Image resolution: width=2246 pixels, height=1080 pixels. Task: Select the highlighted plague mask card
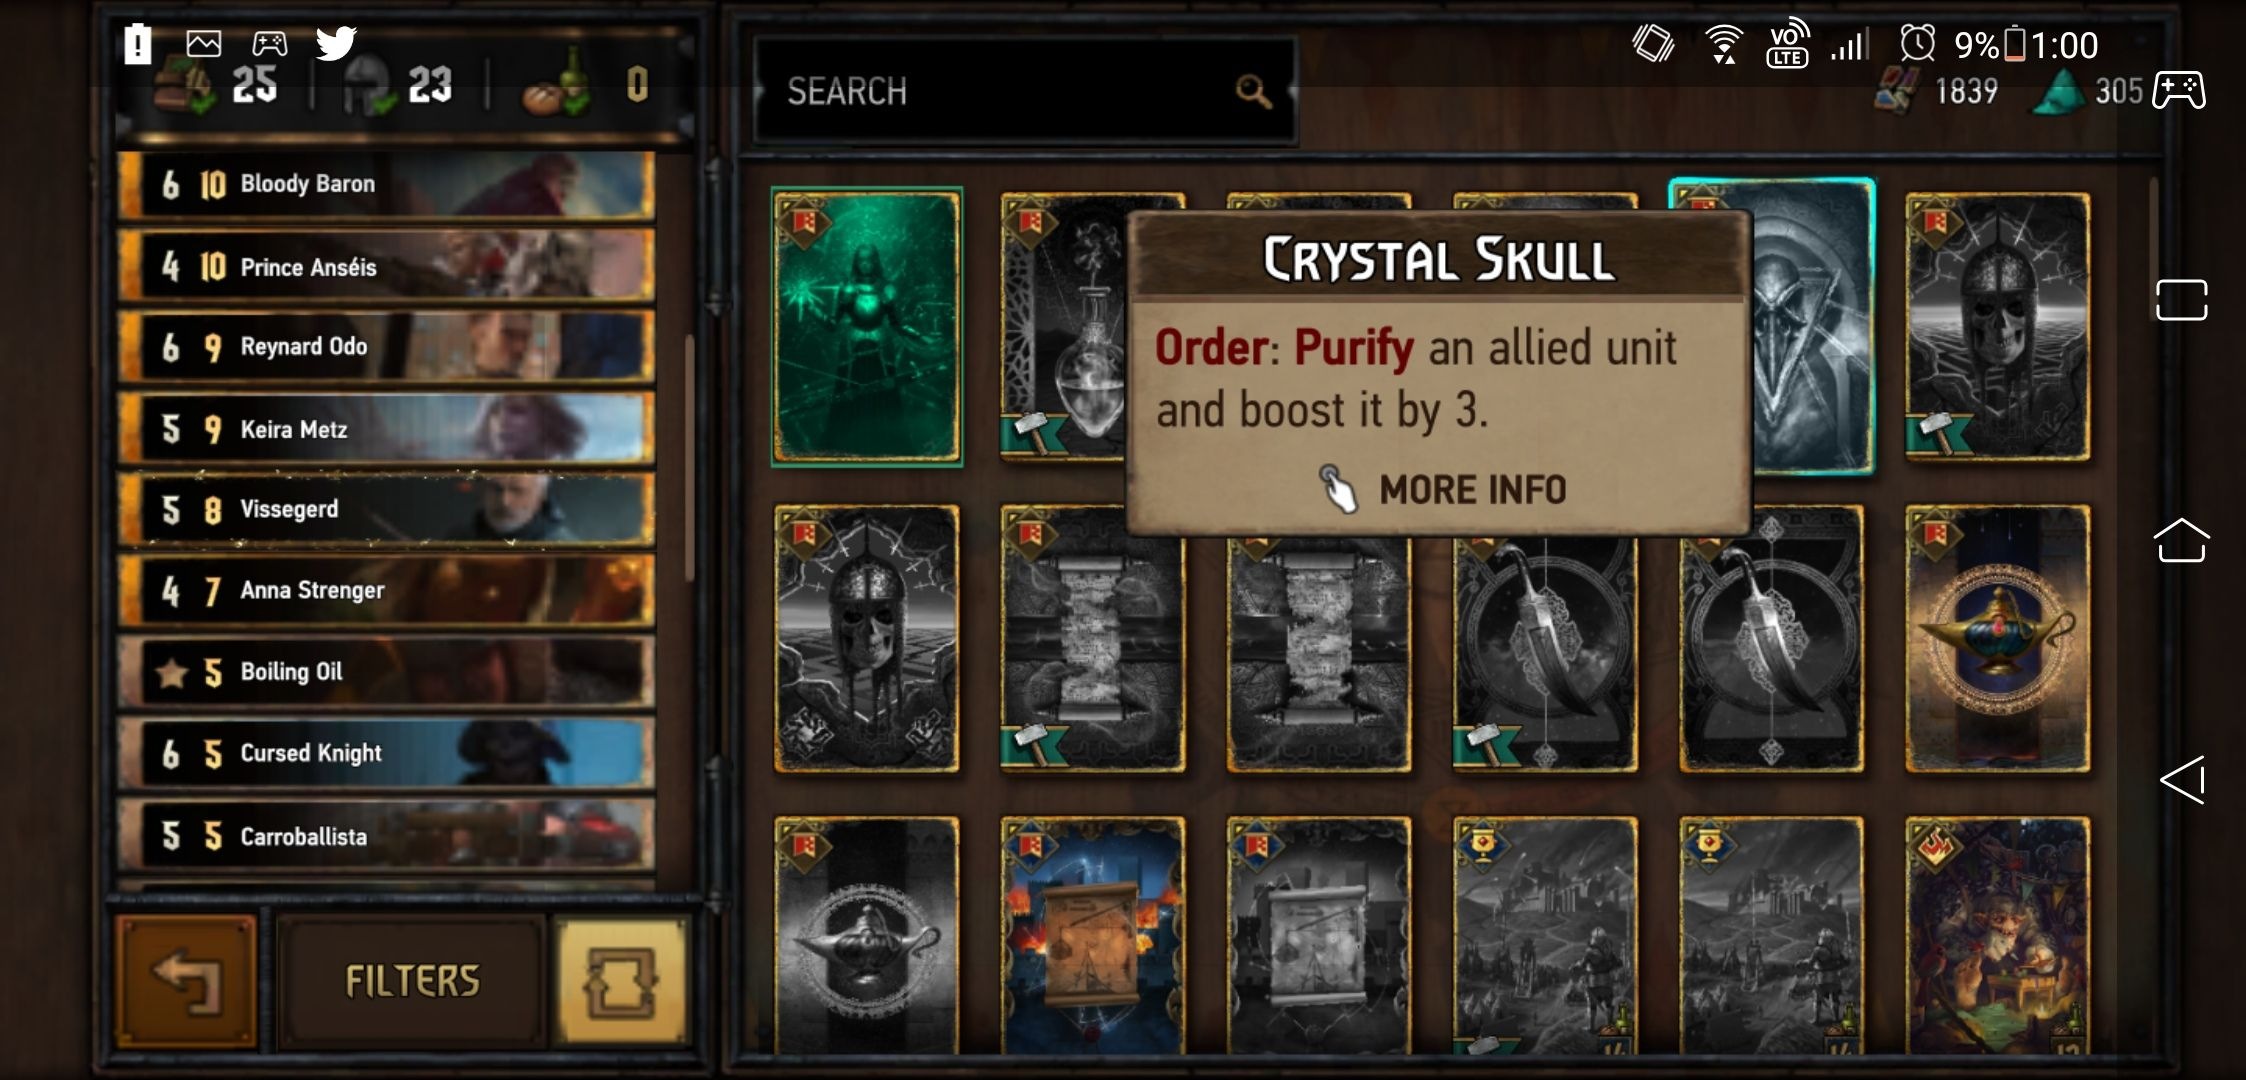tap(1812, 327)
